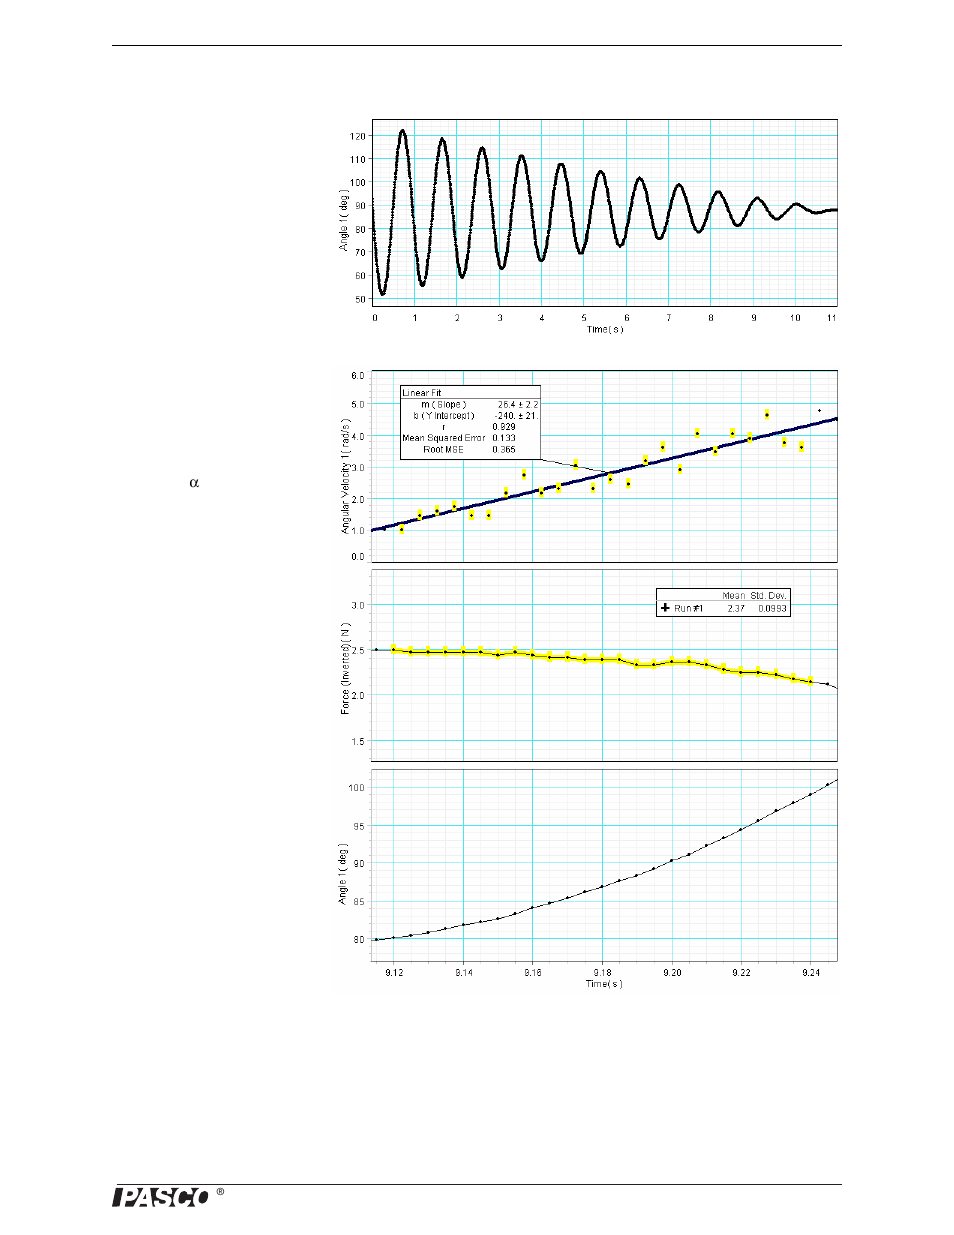Click the 9.24 tick on bottom time axis
The width and height of the screenshot is (954, 1235).
pyautogui.click(x=811, y=972)
